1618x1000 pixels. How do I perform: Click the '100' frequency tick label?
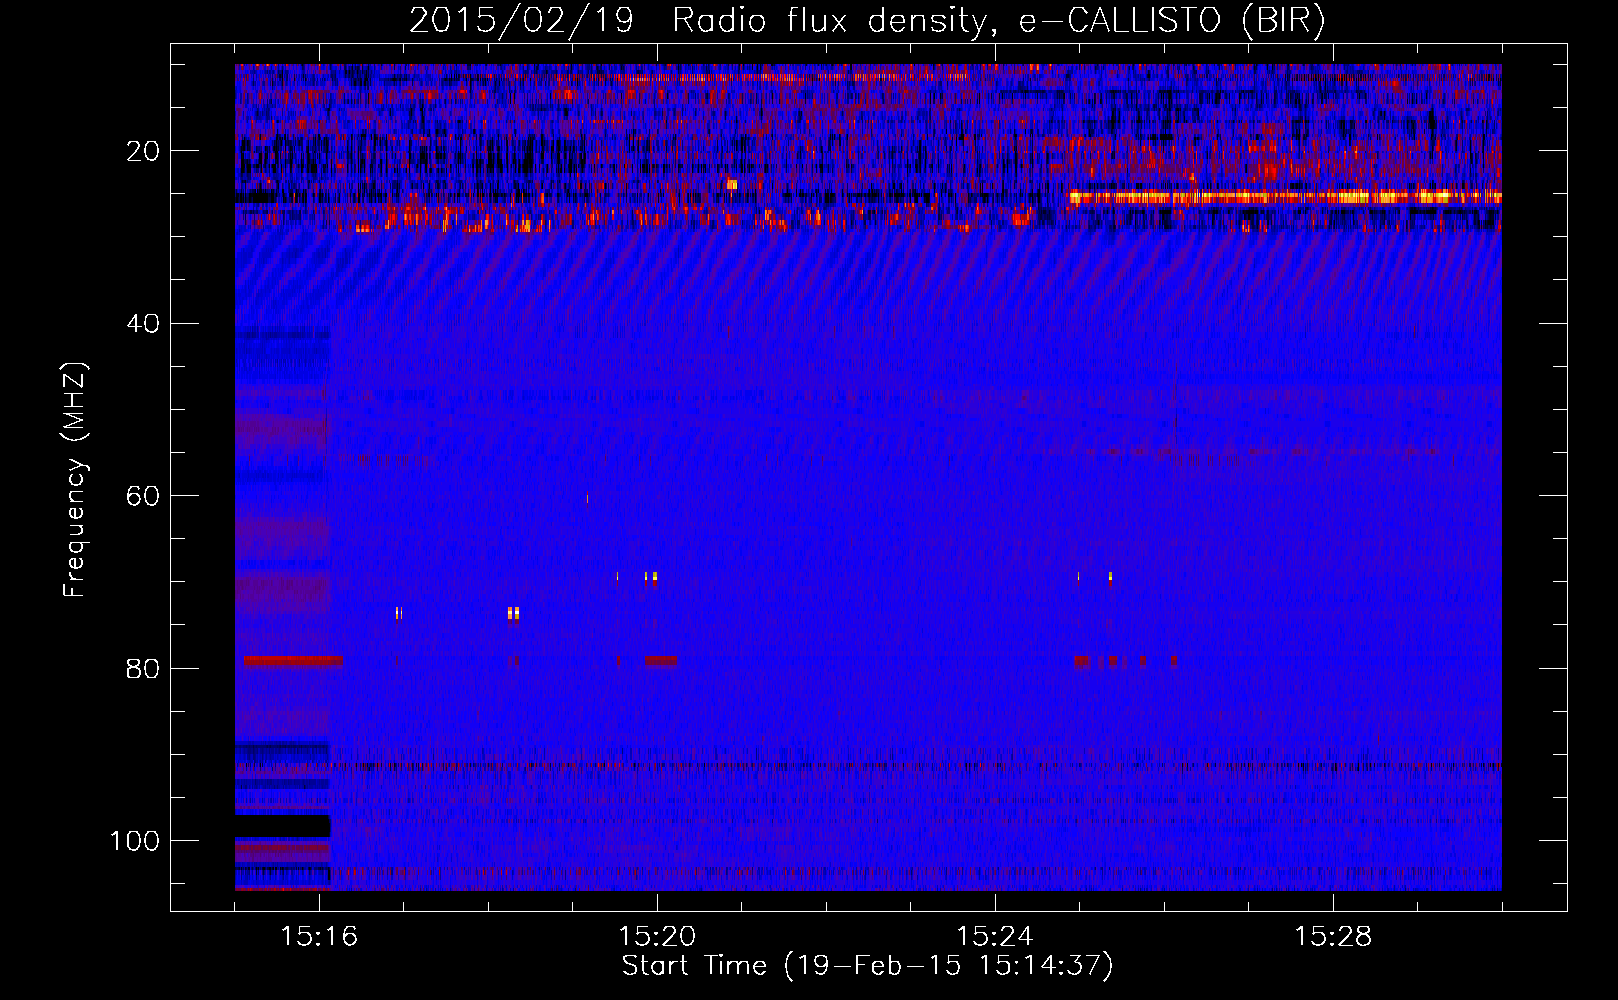[x=135, y=841]
